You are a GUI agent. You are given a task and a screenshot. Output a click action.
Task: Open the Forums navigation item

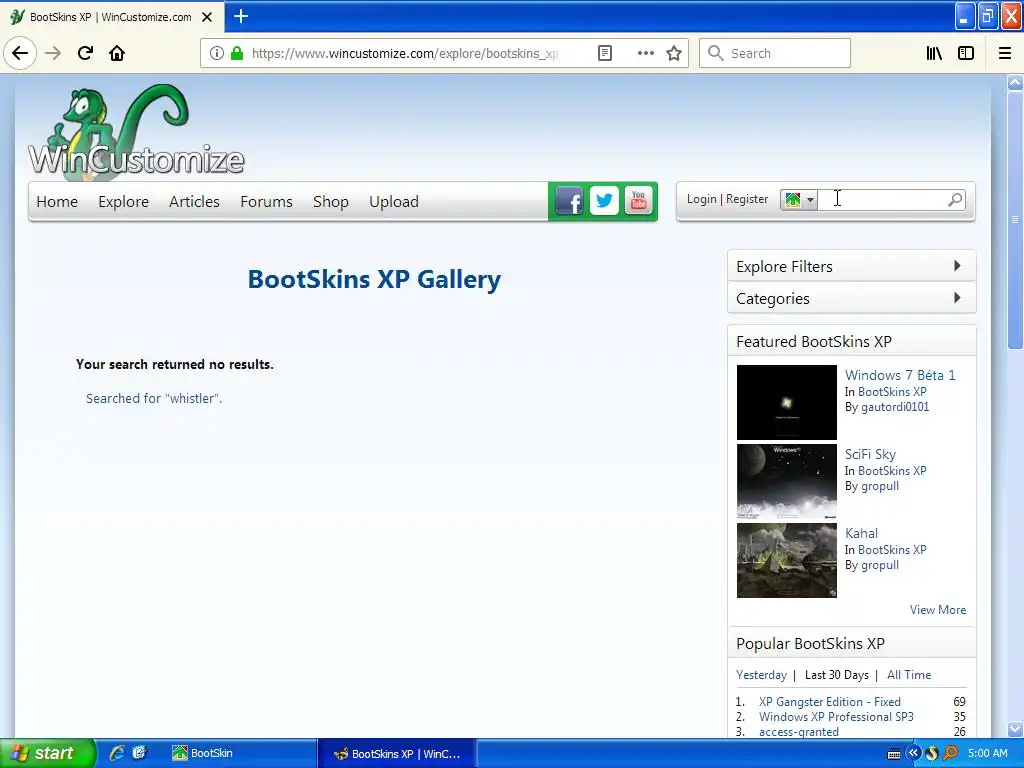point(266,202)
